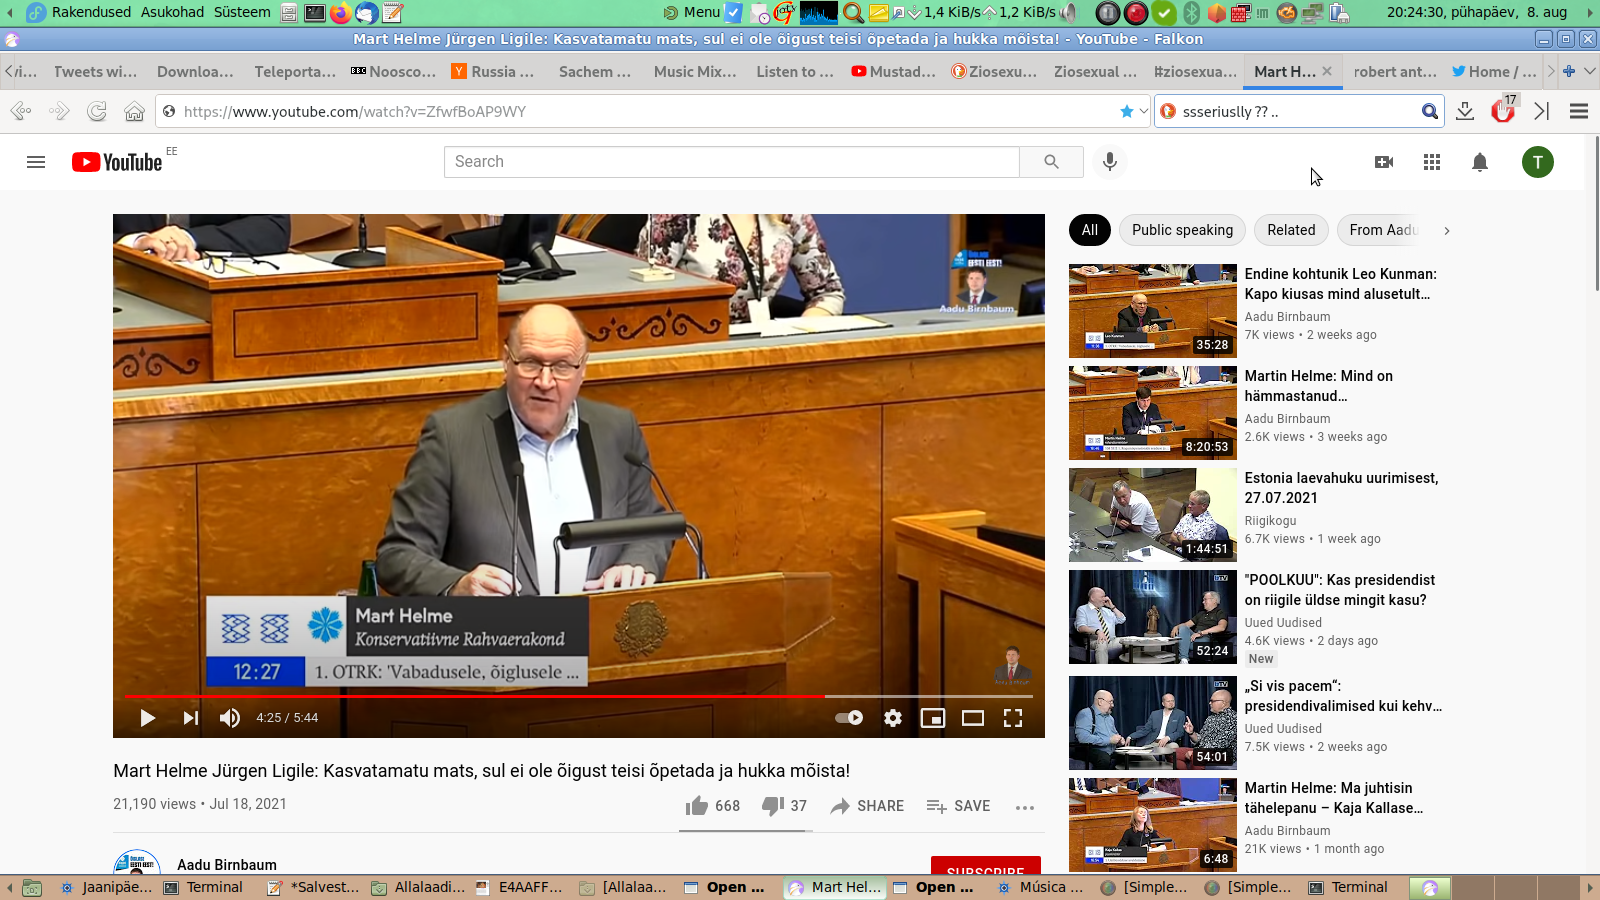This screenshot has height=900, width=1600.
Task: Open a new browser tab
Action: [1569, 71]
